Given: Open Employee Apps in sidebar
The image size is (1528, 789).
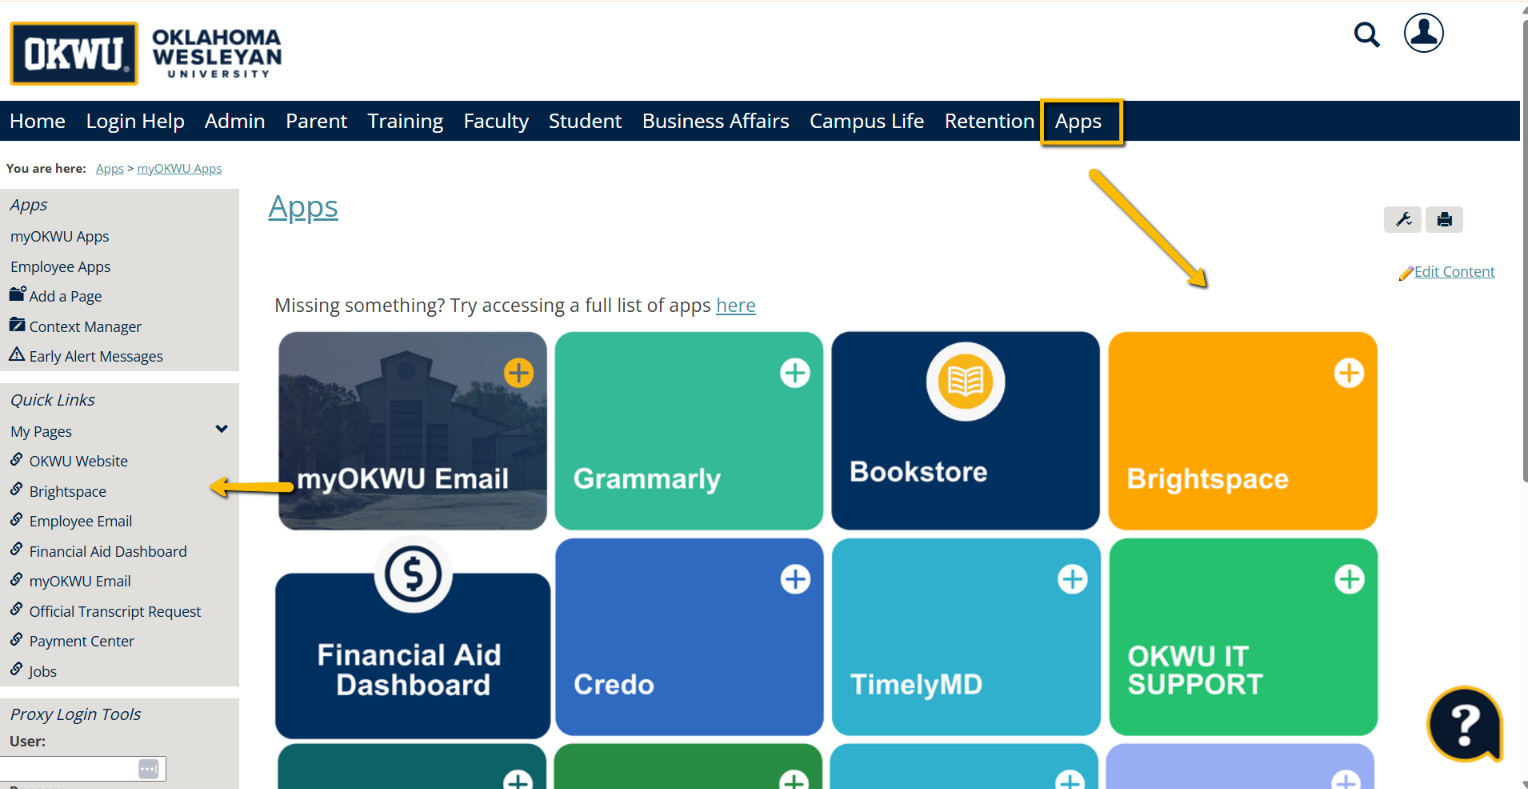Looking at the screenshot, I should point(61,266).
